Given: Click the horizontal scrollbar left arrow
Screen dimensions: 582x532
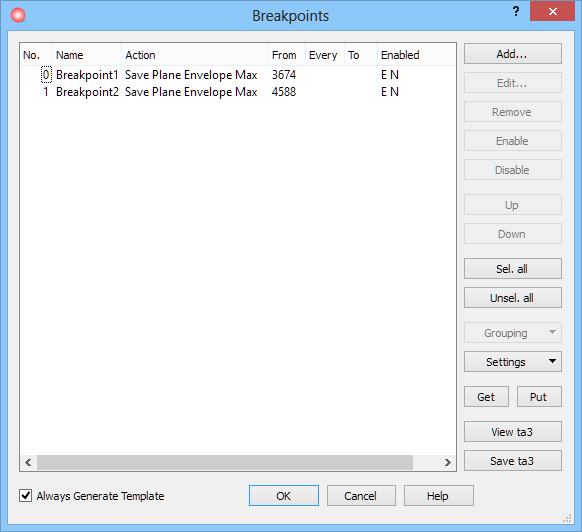Looking at the screenshot, I should (28, 462).
